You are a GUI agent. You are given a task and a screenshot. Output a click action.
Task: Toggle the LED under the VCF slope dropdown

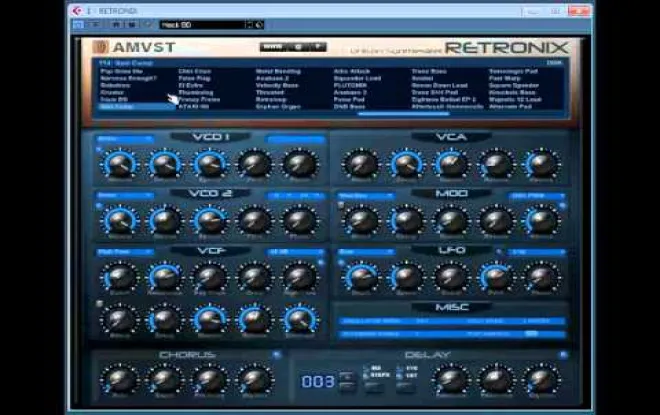coord(321,263)
